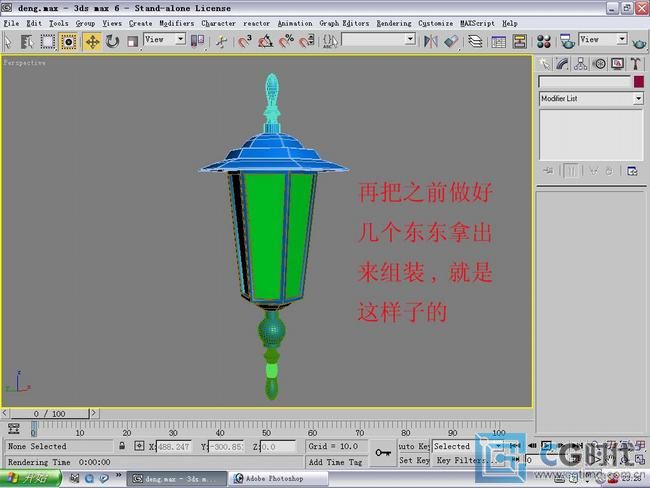Image resolution: width=650 pixels, height=488 pixels.
Task: Toggle the 3D Snaps button
Action: tap(245, 41)
